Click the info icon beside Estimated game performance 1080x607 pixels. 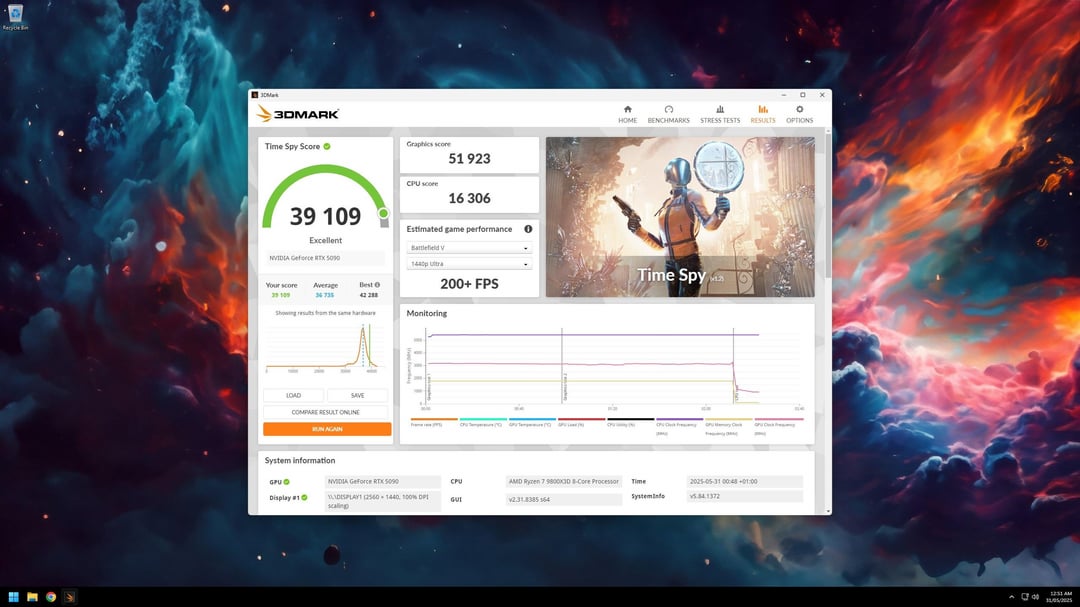pyautogui.click(x=528, y=229)
